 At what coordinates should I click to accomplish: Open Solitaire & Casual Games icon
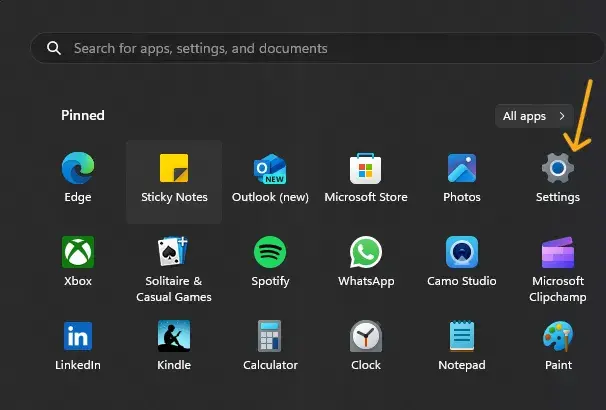pos(173,252)
